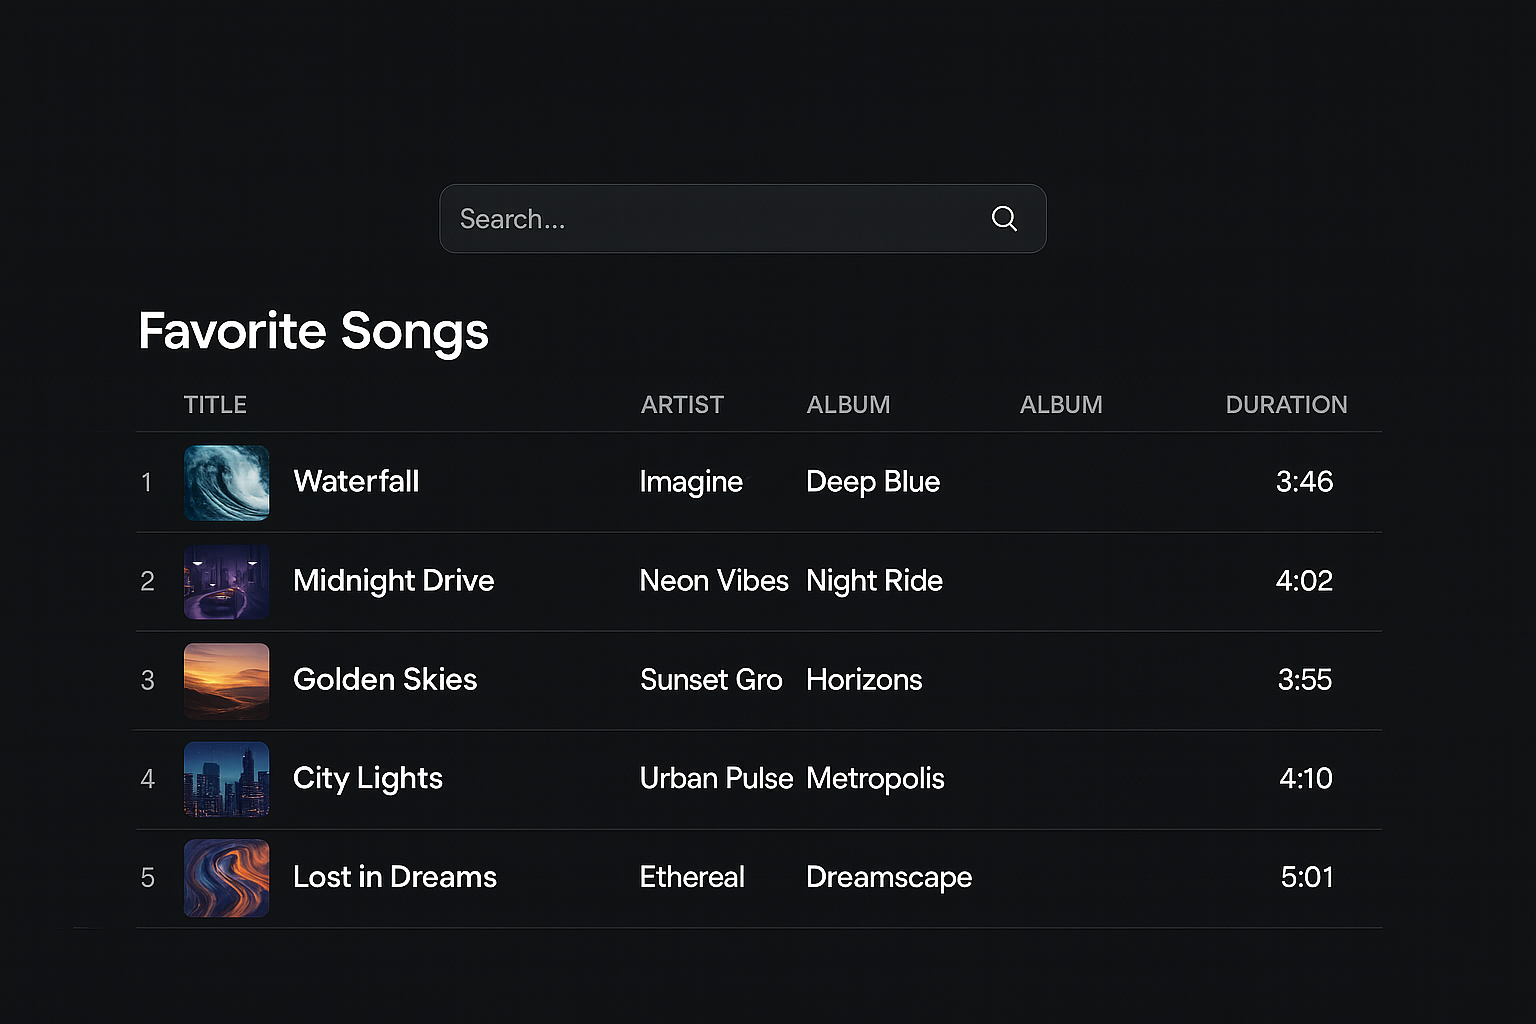Open the City Lights skyline cover
Screen dimensions: 1536x1024
pos(227,779)
